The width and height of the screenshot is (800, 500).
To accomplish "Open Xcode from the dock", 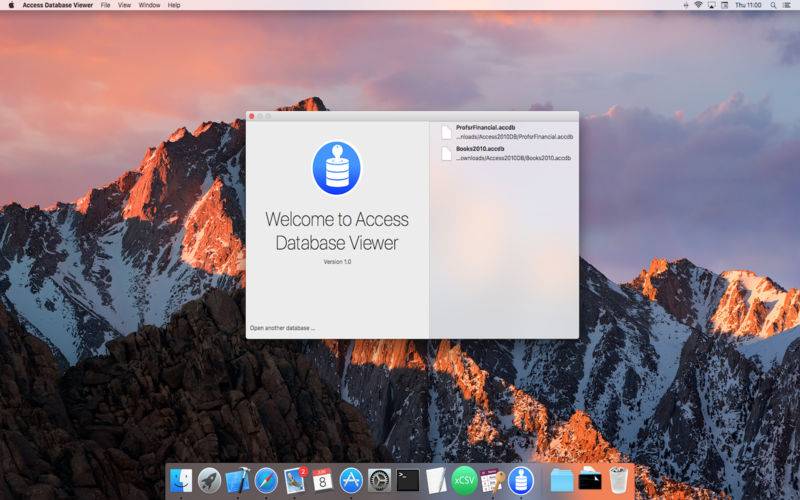I will pyautogui.click(x=237, y=480).
